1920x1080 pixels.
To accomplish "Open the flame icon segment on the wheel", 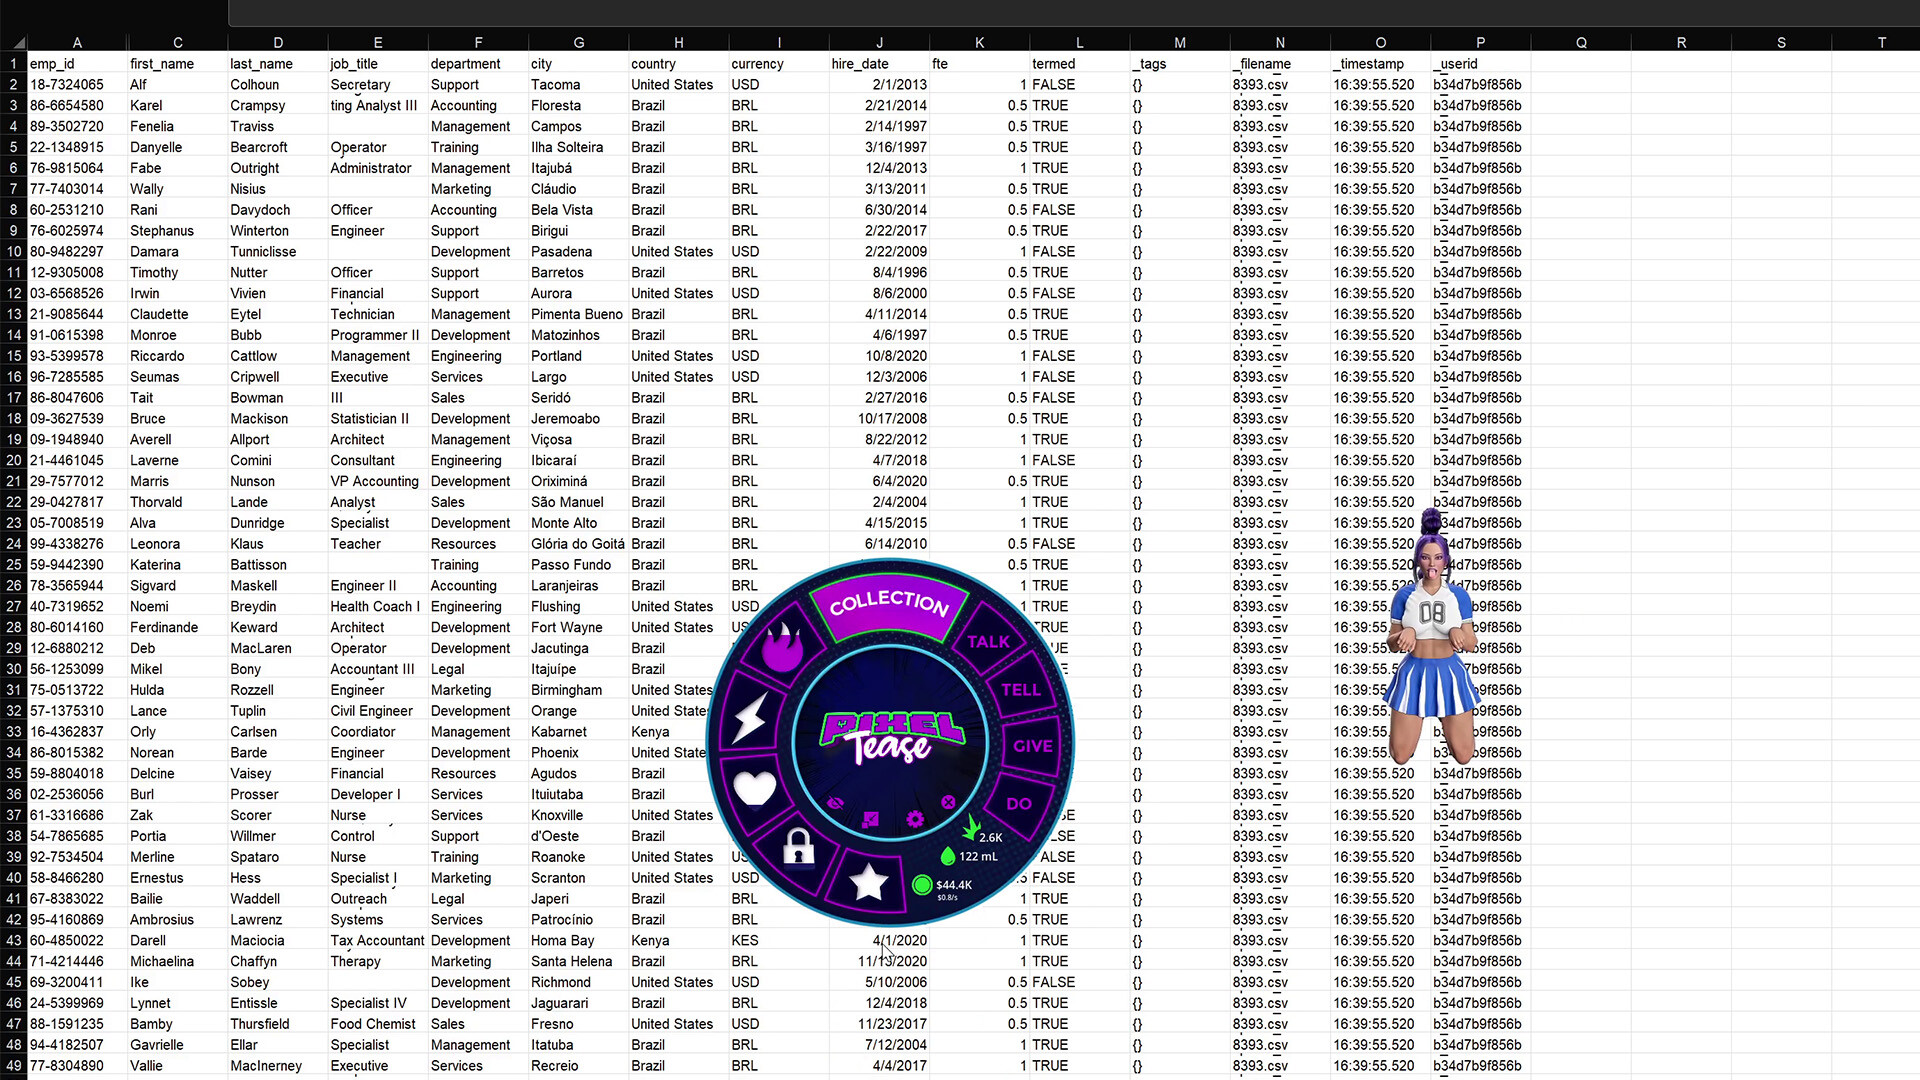I will 781,646.
